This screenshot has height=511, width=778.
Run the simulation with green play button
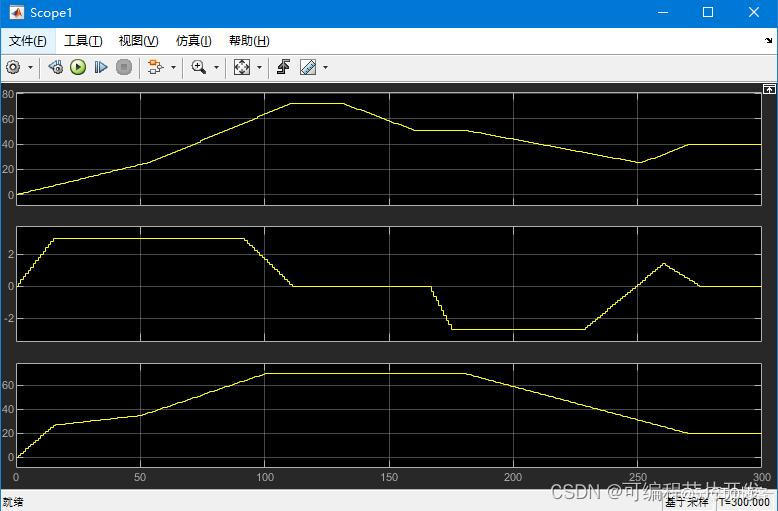pos(78,67)
